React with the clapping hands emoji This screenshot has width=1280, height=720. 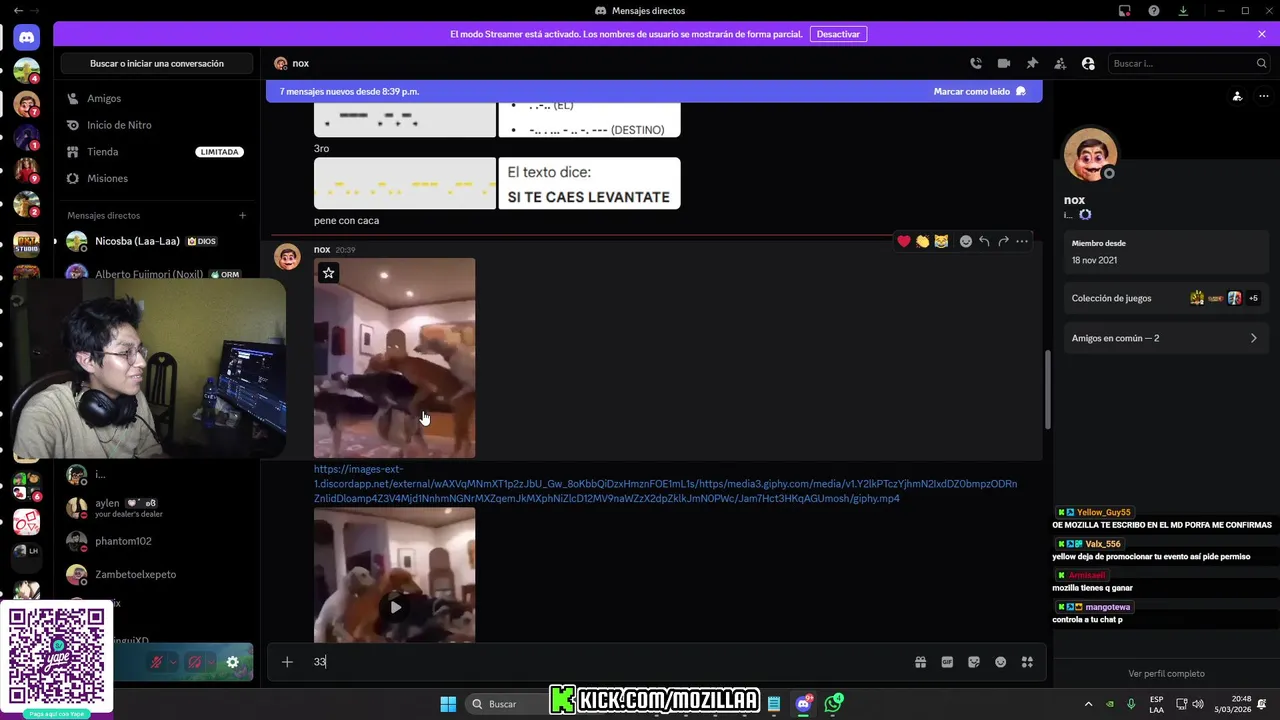pyautogui.click(x=923, y=241)
